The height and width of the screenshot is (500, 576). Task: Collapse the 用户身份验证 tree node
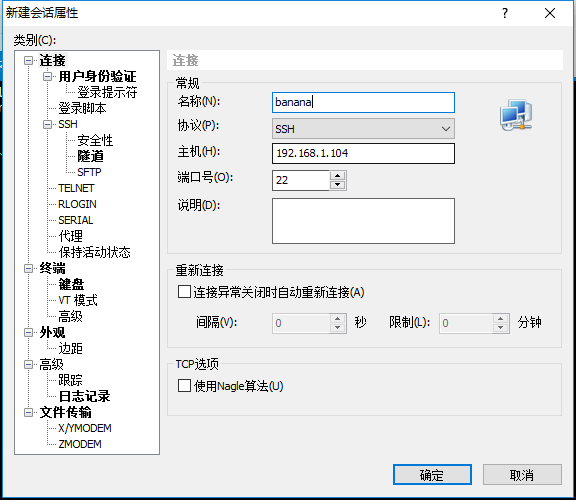coord(47,76)
